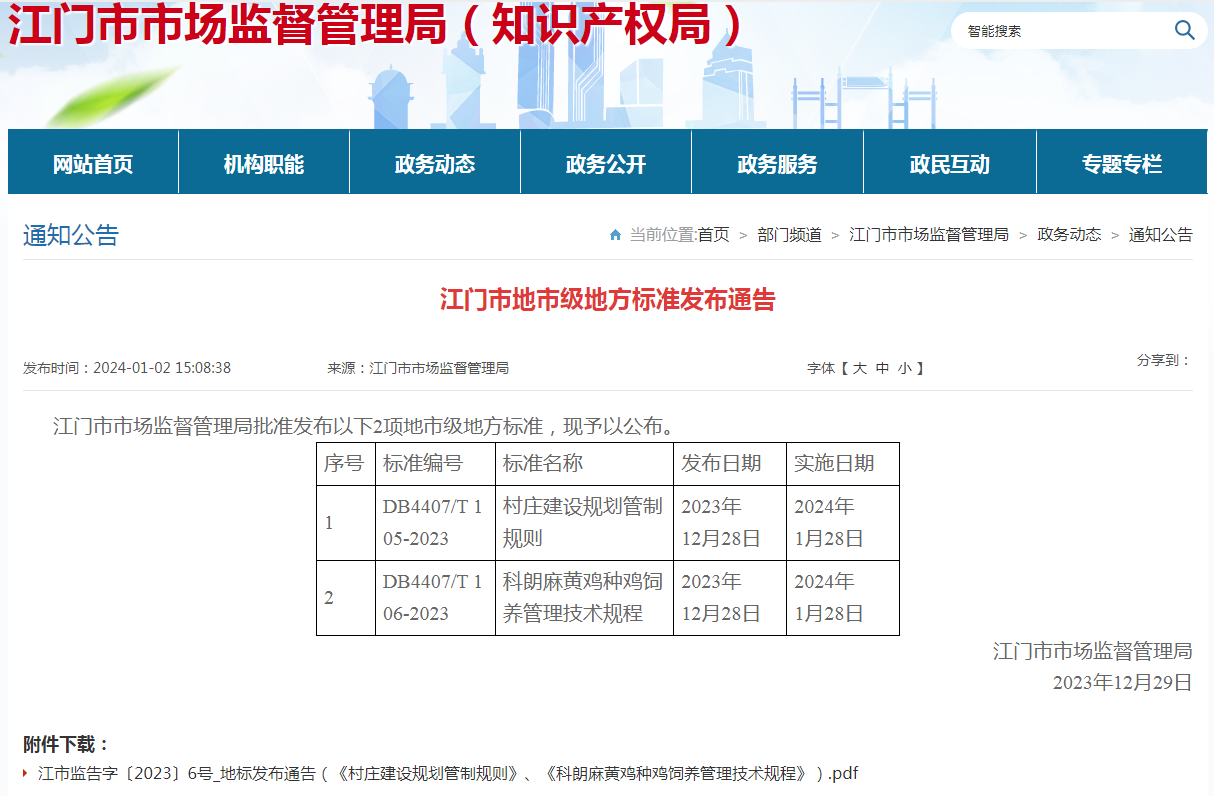Click 部门频道 in the breadcrumb
The image size is (1214, 796).
pyautogui.click(x=789, y=235)
